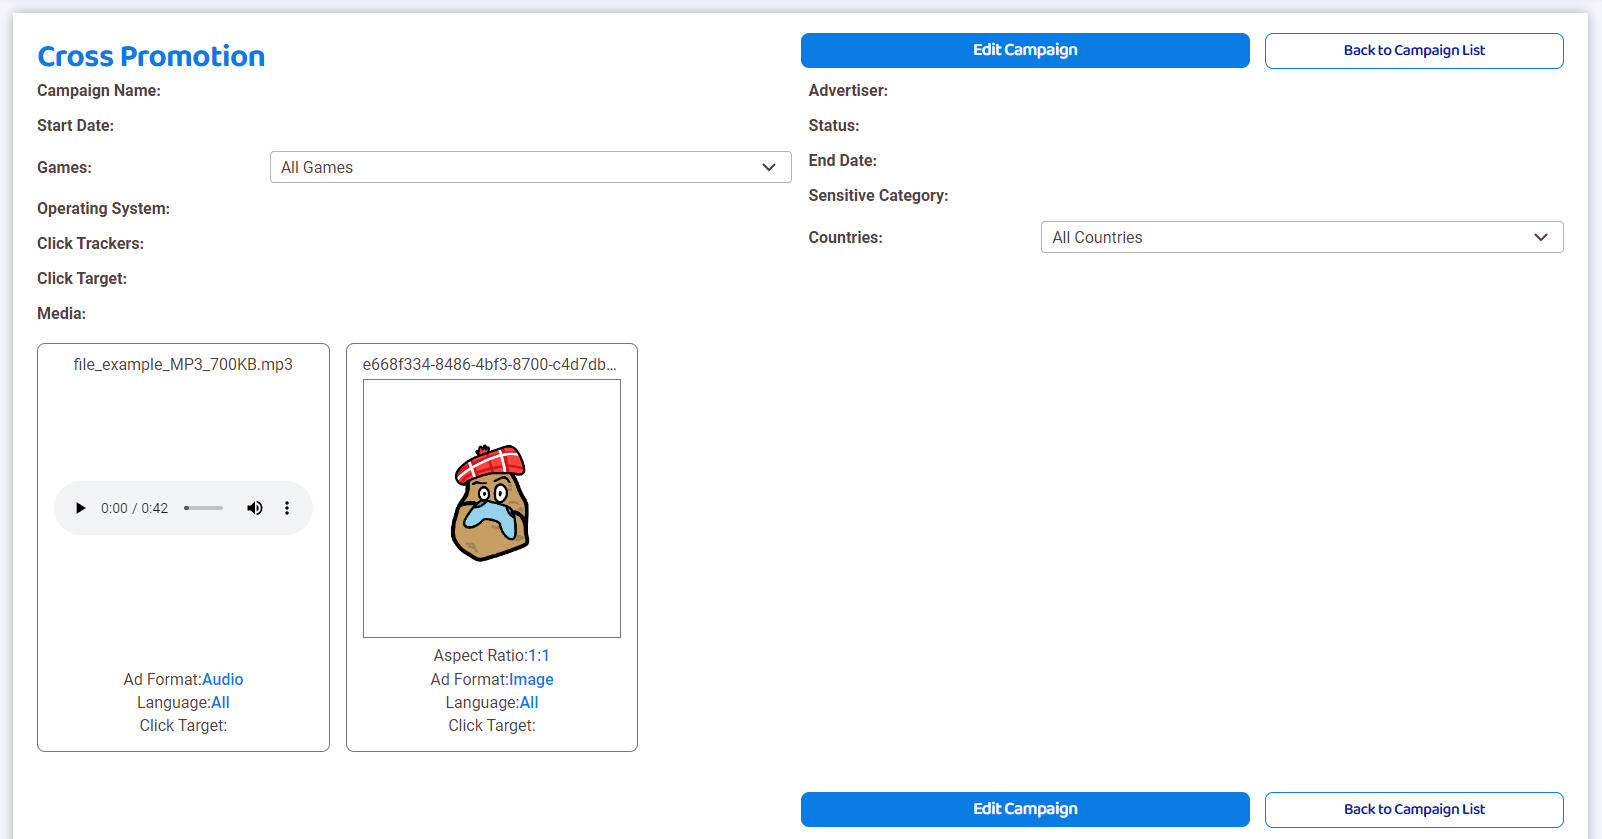The height and width of the screenshot is (839, 1602).
Task: Click the audio seek progress bar
Action: pos(204,508)
